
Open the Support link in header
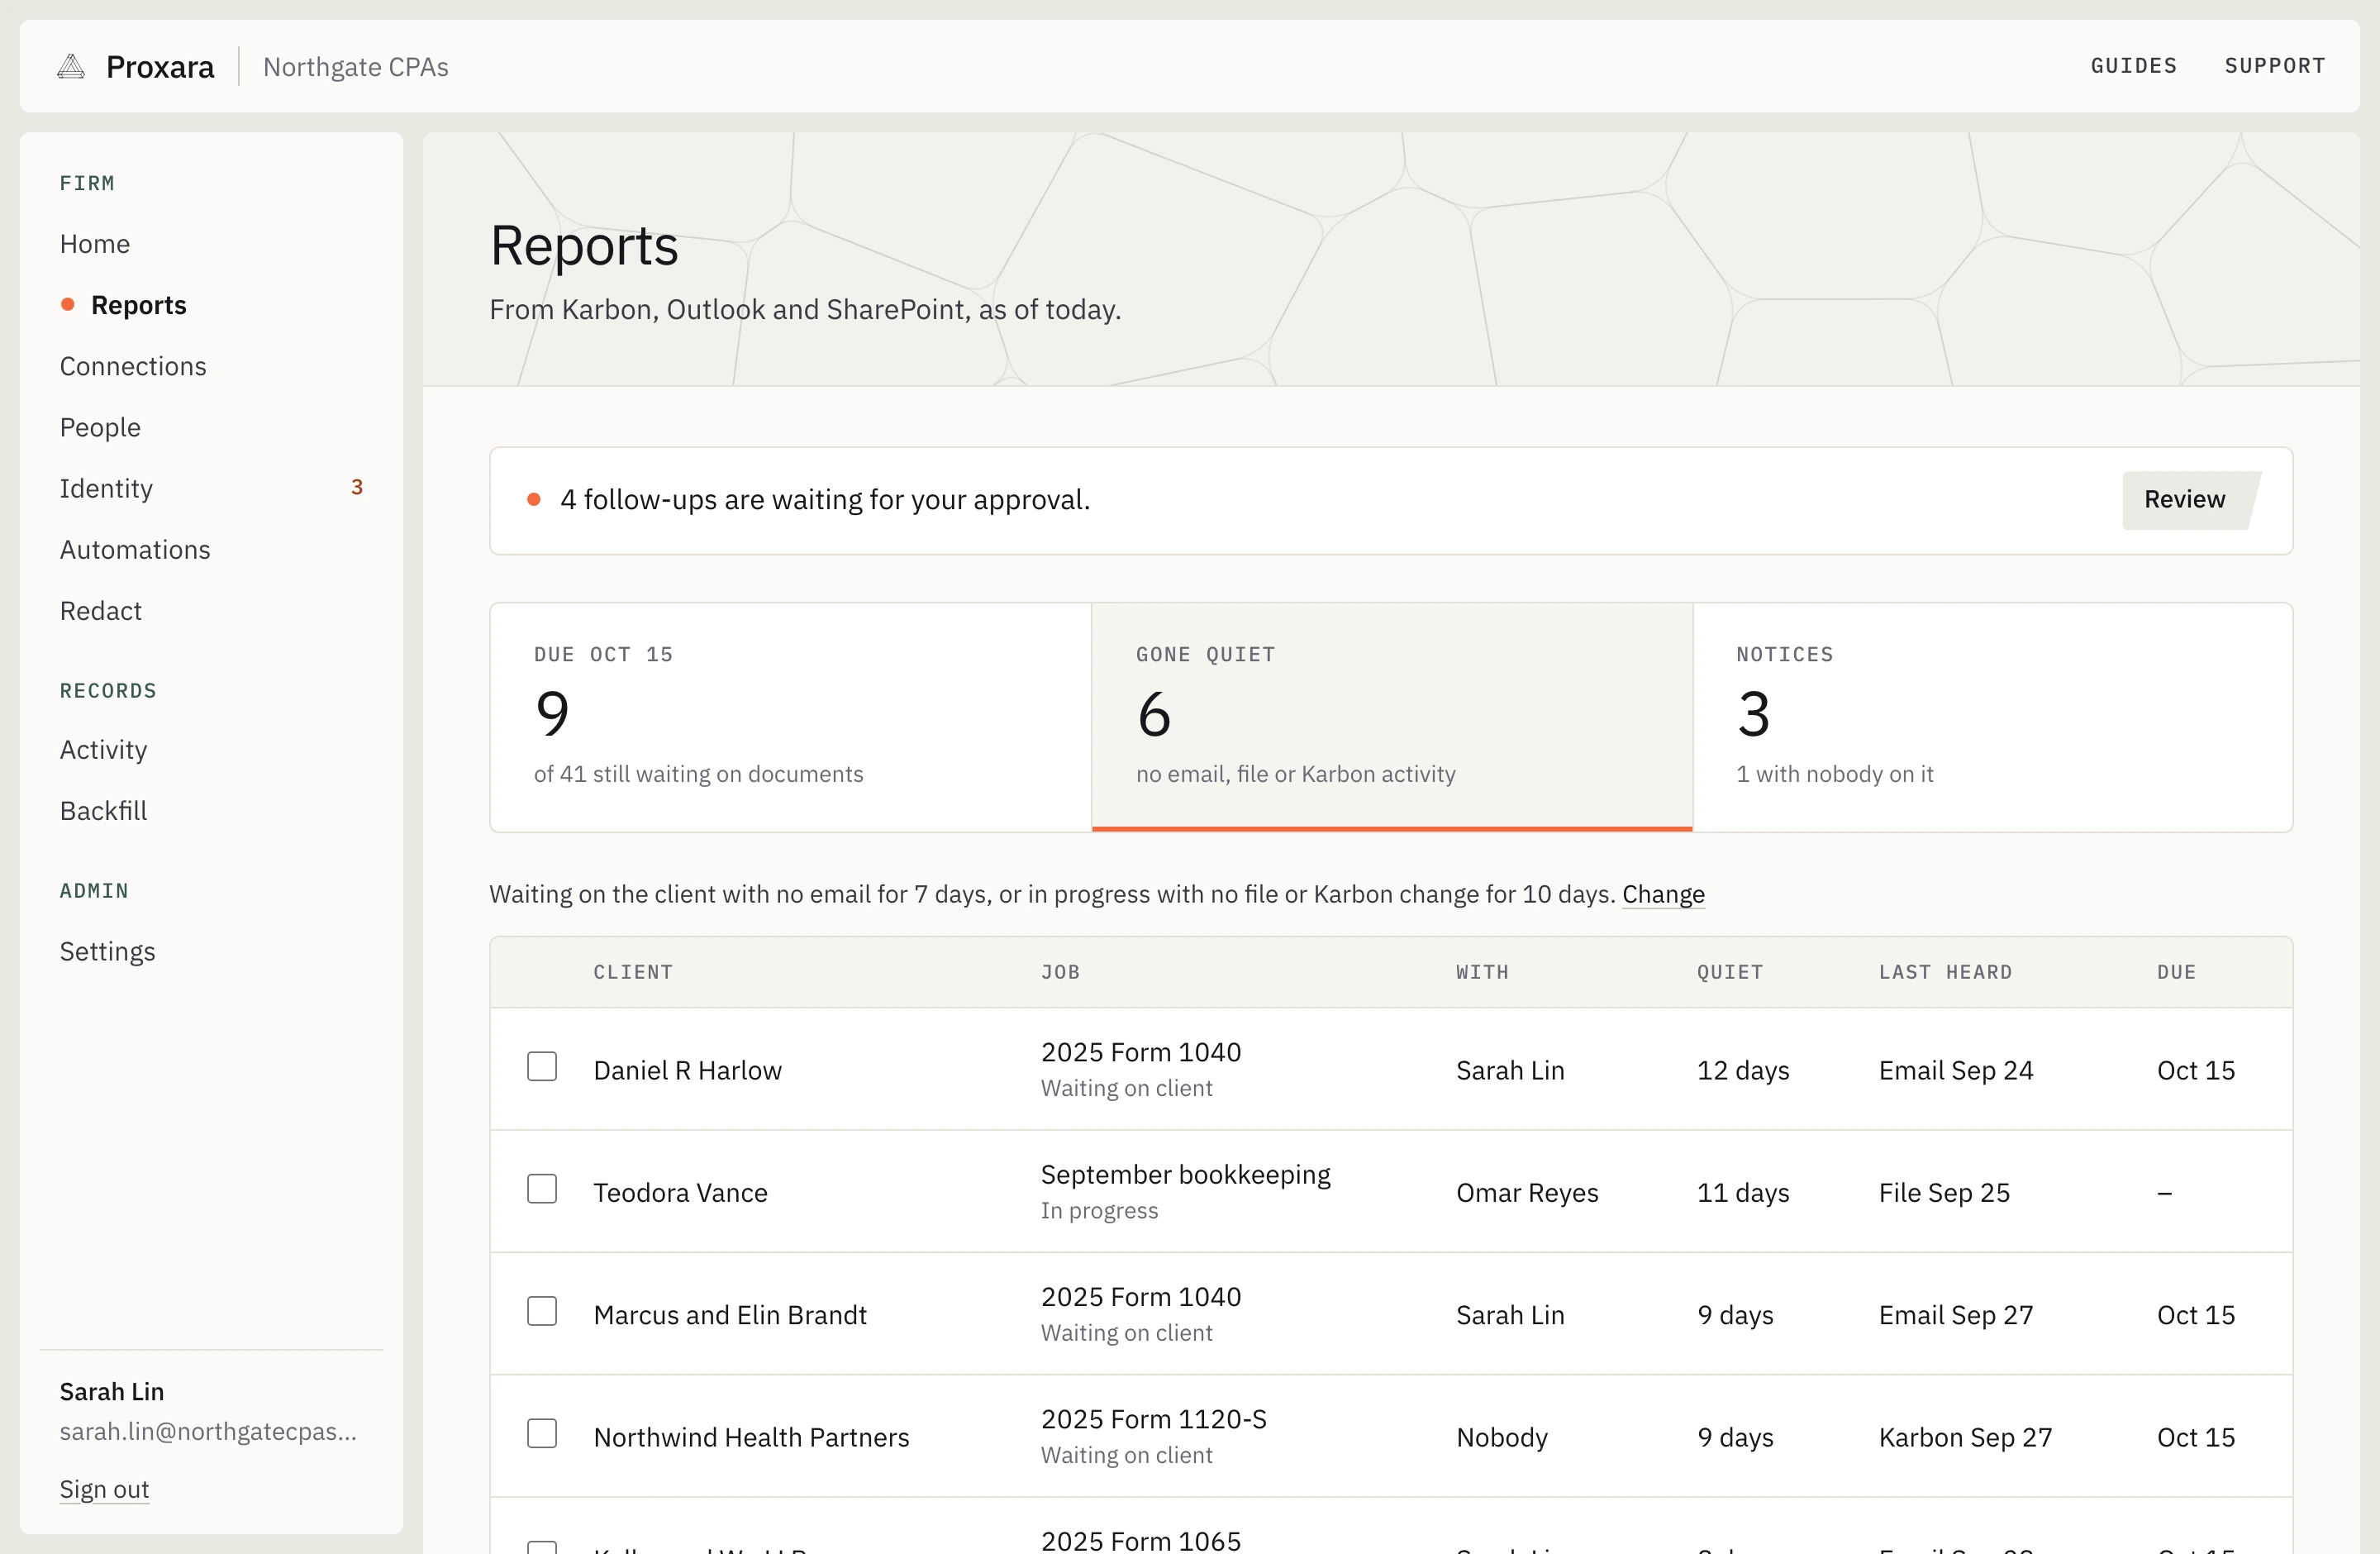2274,66
